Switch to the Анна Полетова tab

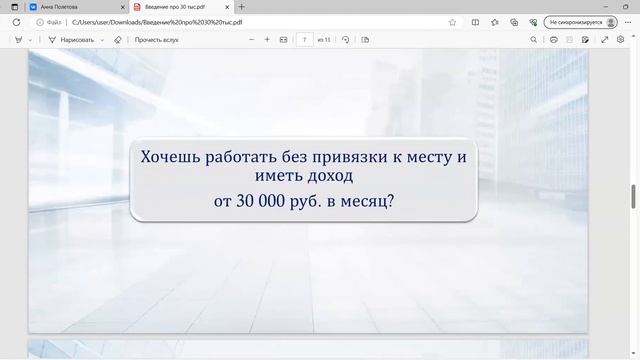77,7
